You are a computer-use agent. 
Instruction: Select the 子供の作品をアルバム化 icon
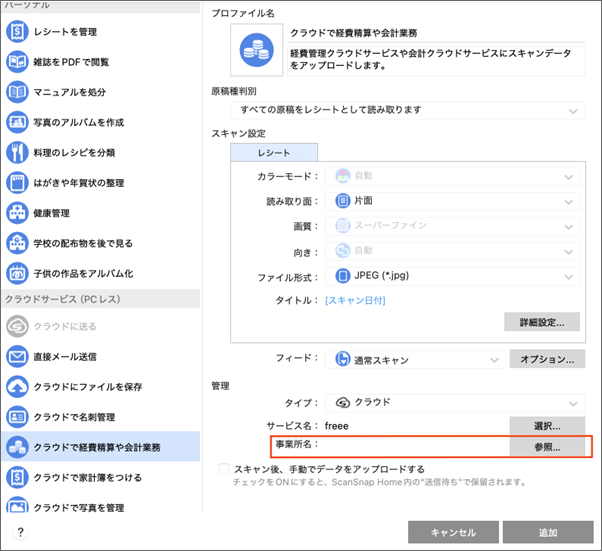click(17, 273)
